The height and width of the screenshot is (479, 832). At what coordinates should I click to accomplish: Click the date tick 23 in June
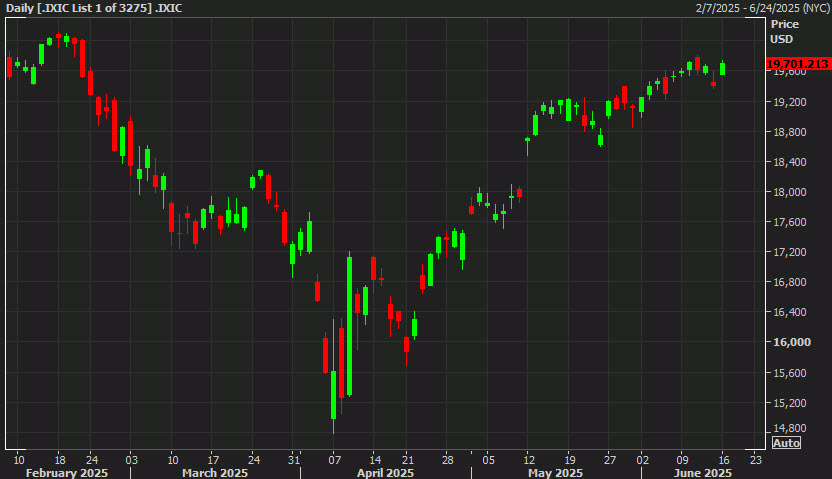tap(756, 460)
